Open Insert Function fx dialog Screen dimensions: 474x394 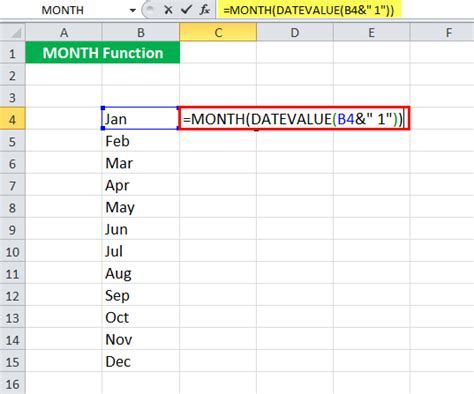point(204,10)
